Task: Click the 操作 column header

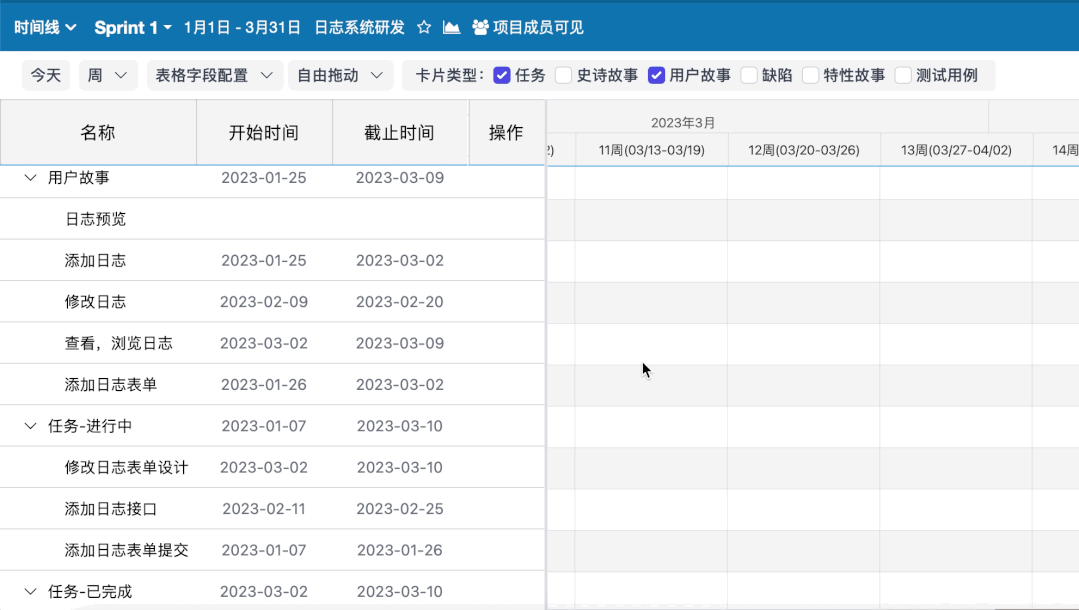Action: click(x=506, y=132)
